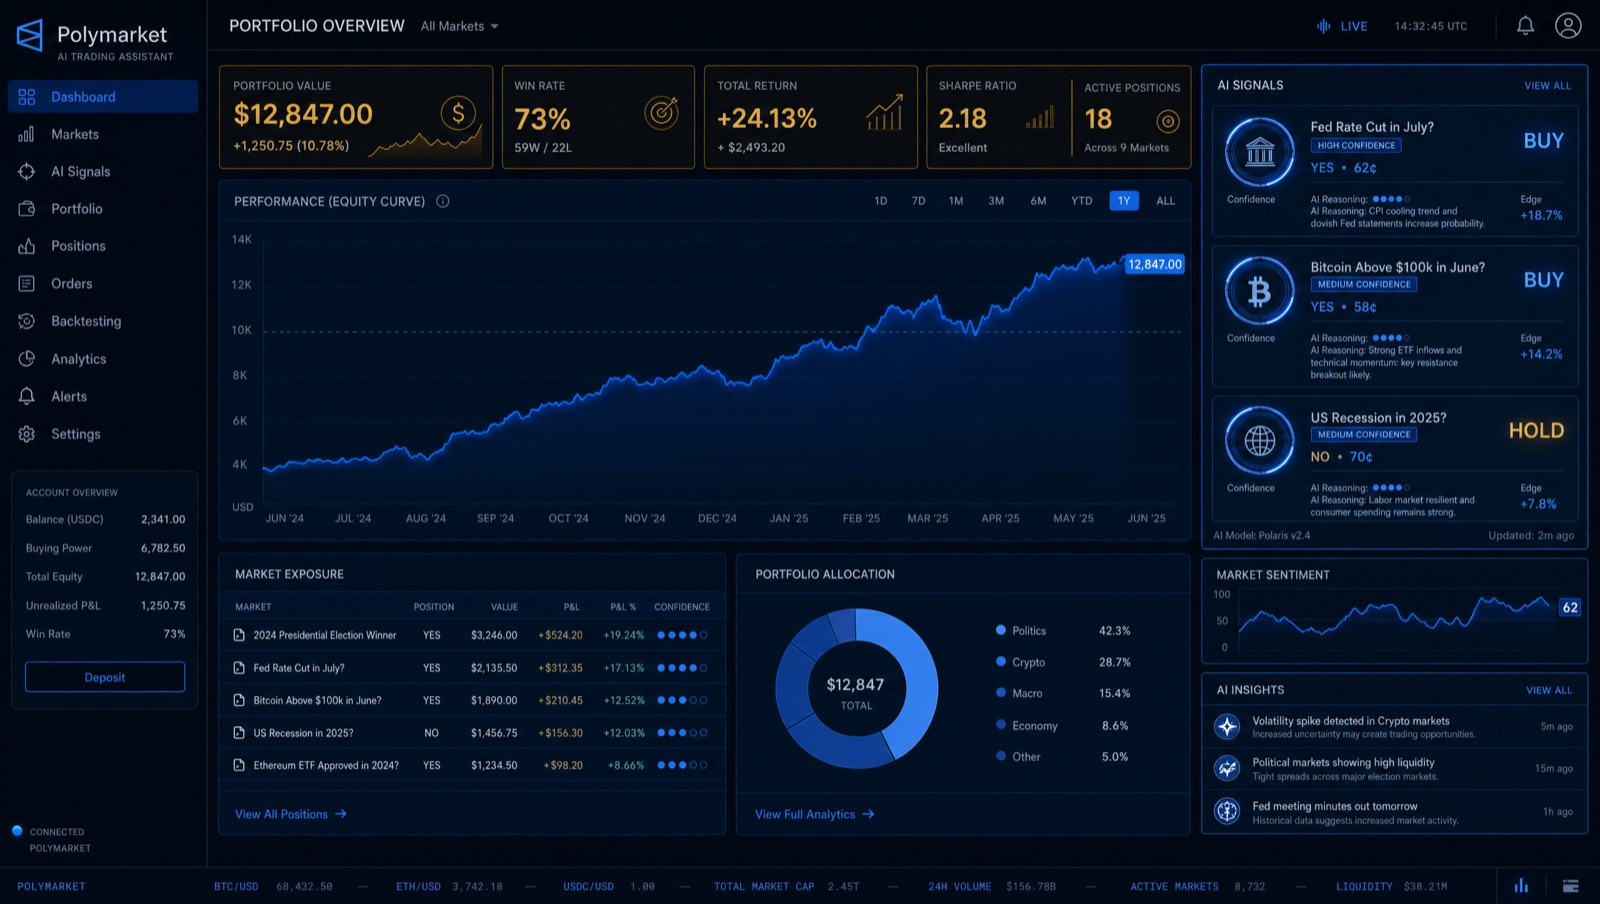The image size is (1600, 904).
Task: Select the 6M time range
Action: pos(1039,201)
